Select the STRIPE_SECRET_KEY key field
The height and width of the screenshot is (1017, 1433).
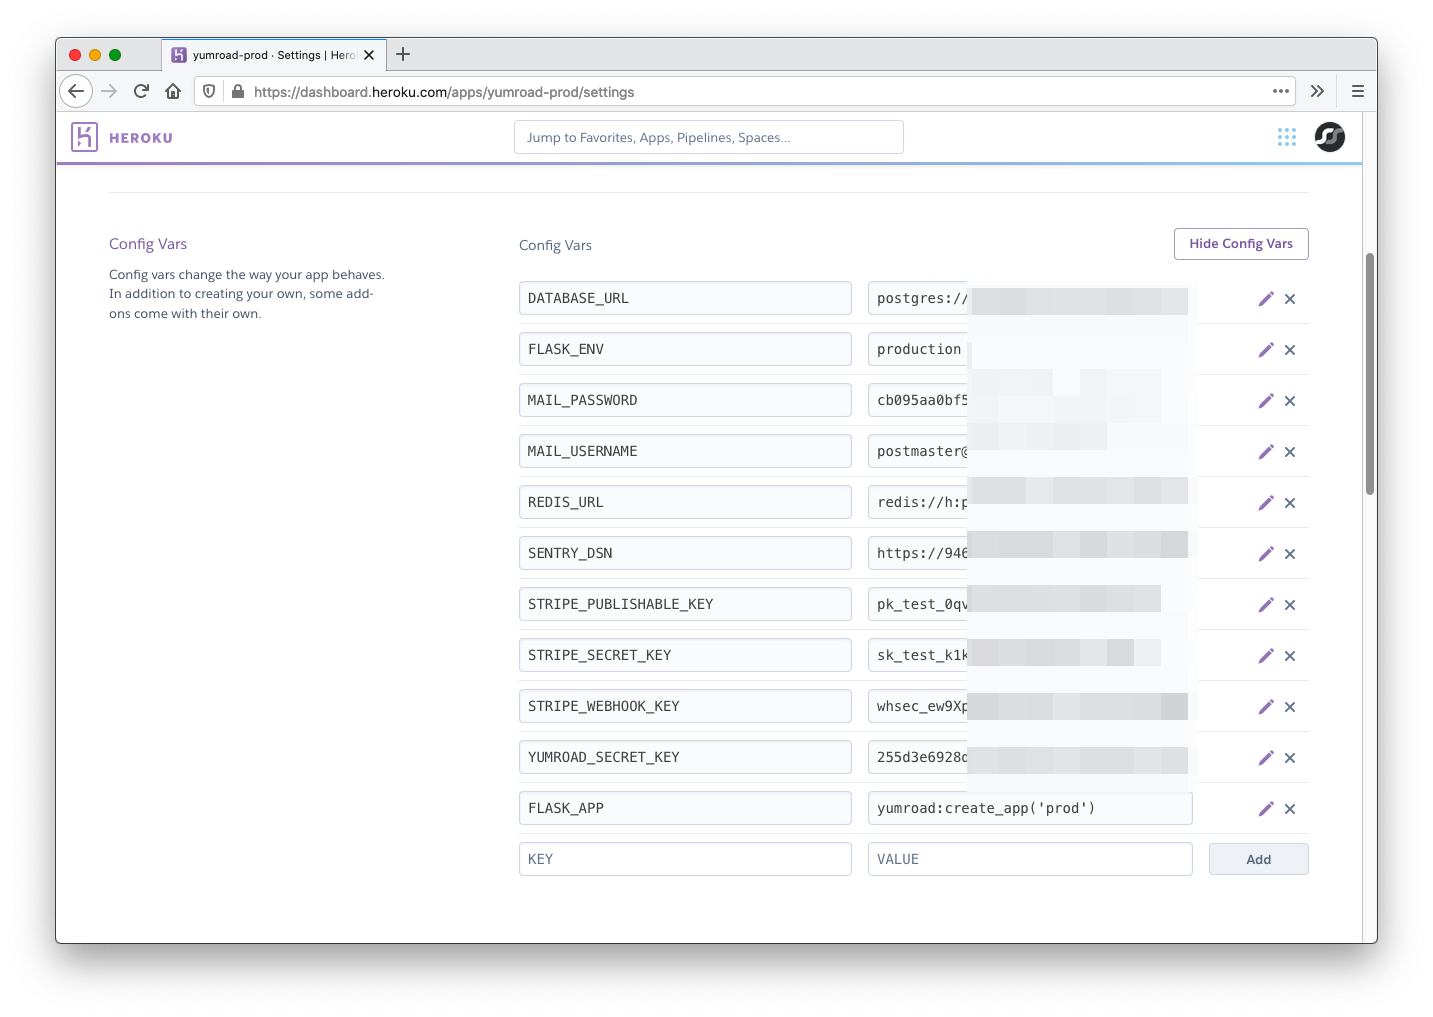tap(685, 655)
